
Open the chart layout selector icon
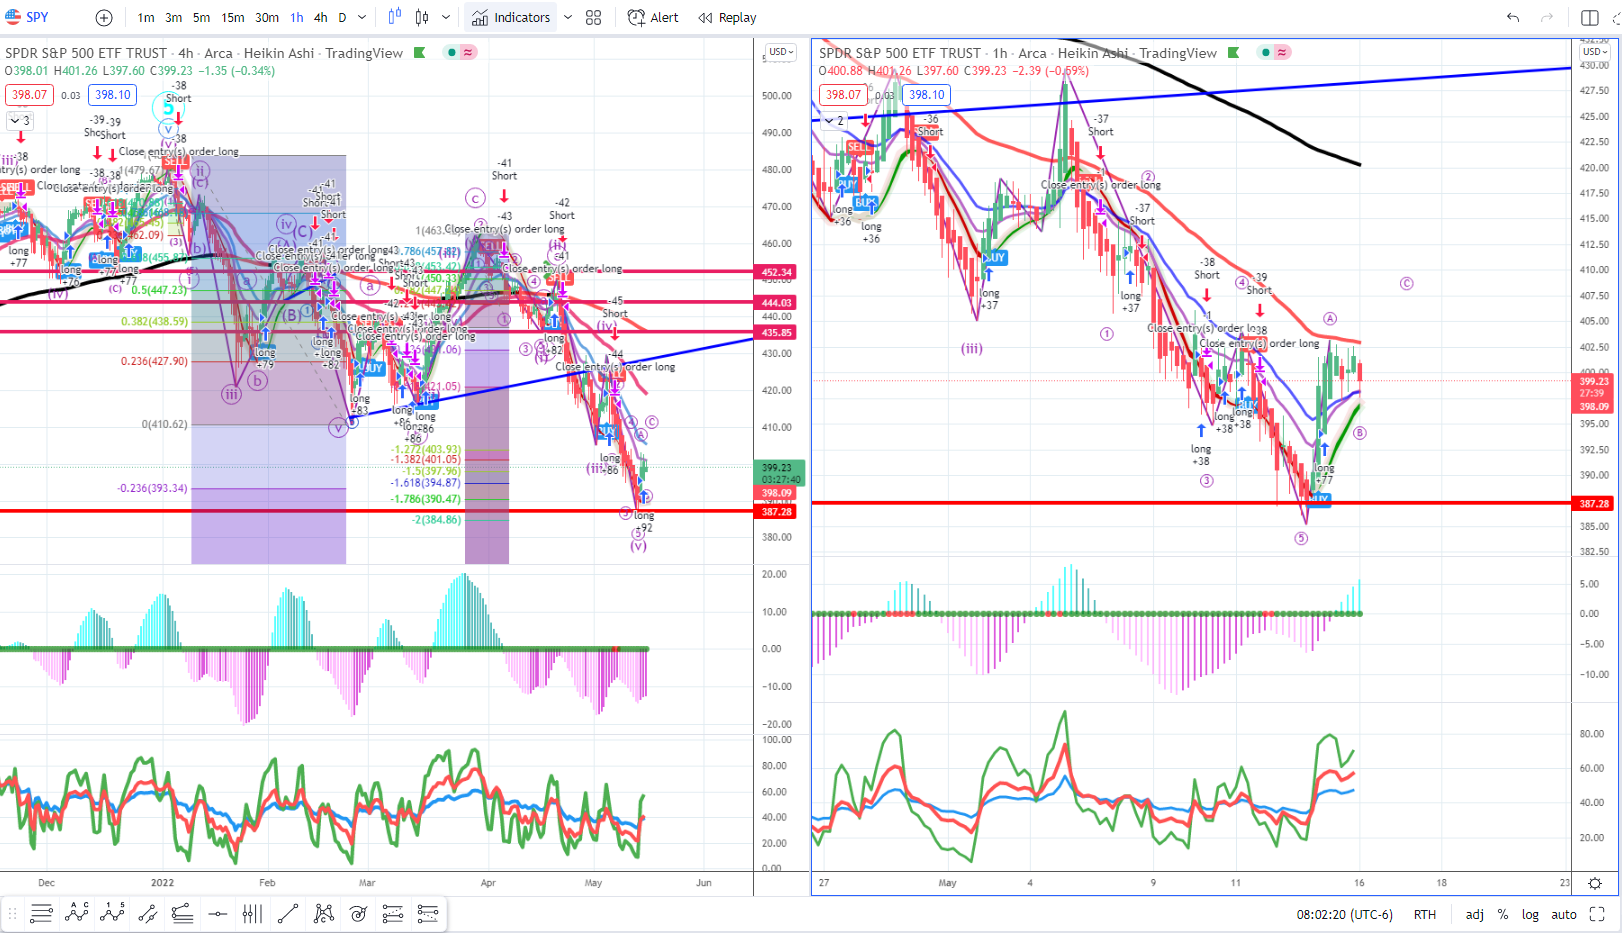tap(1590, 17)
